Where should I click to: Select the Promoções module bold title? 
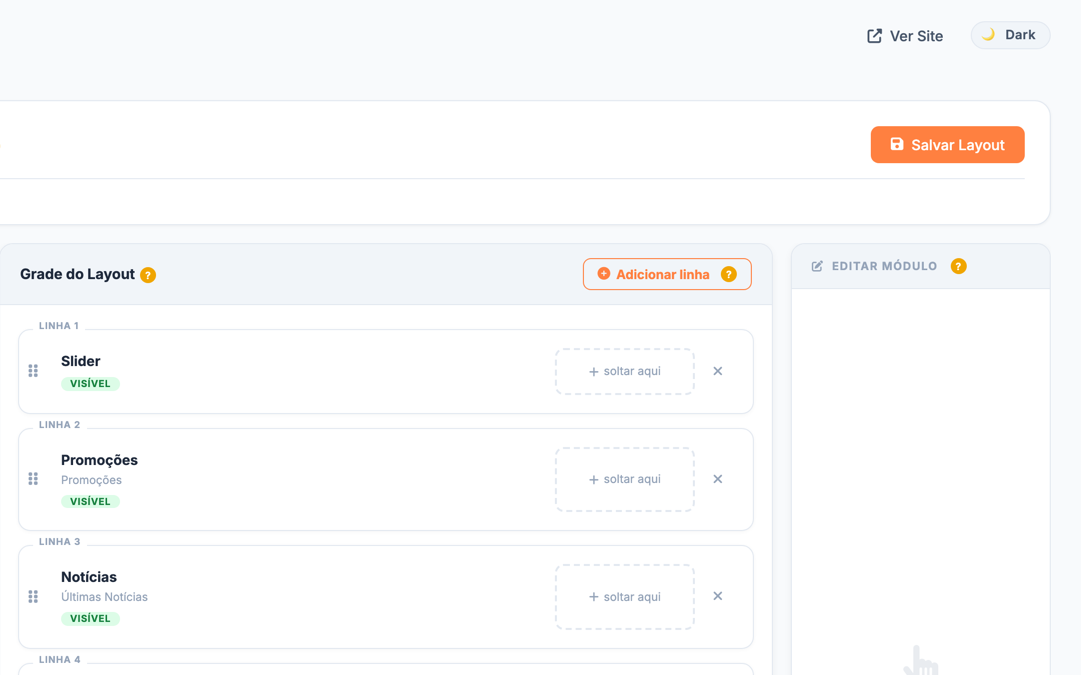pyautogui.click(x=99, y=460)
